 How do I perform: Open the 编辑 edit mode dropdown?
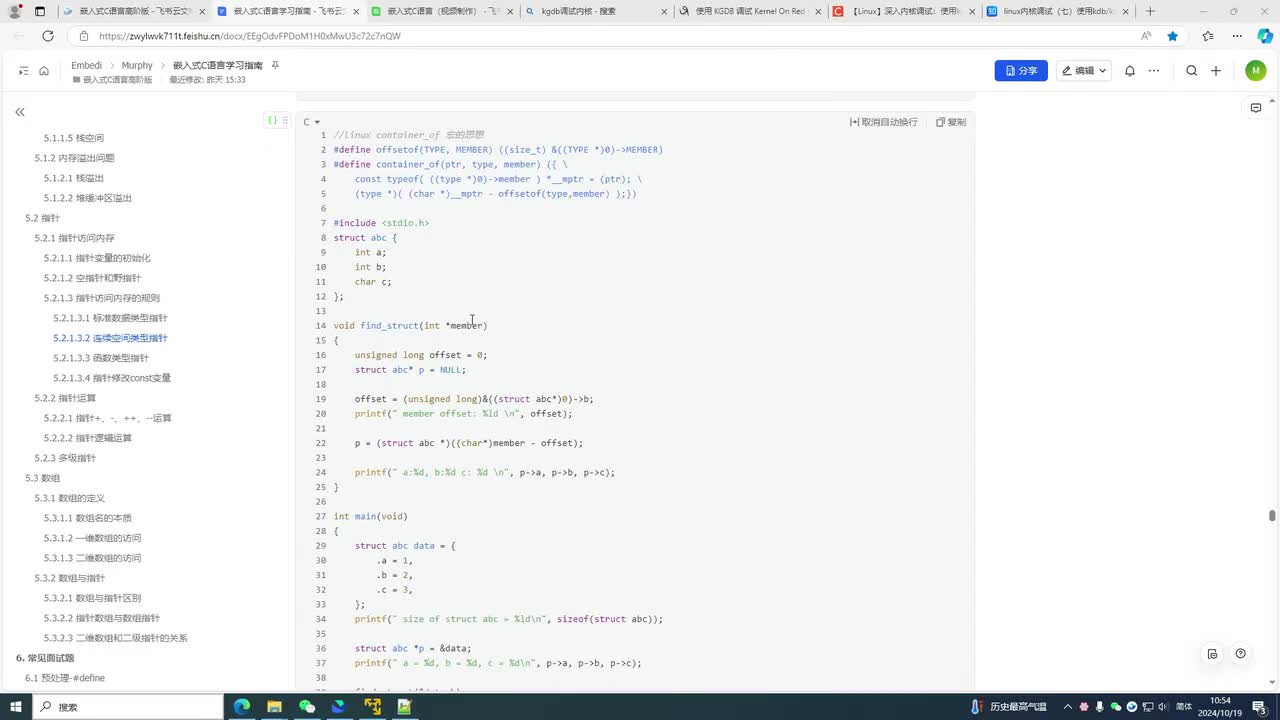pos(1084,71)
